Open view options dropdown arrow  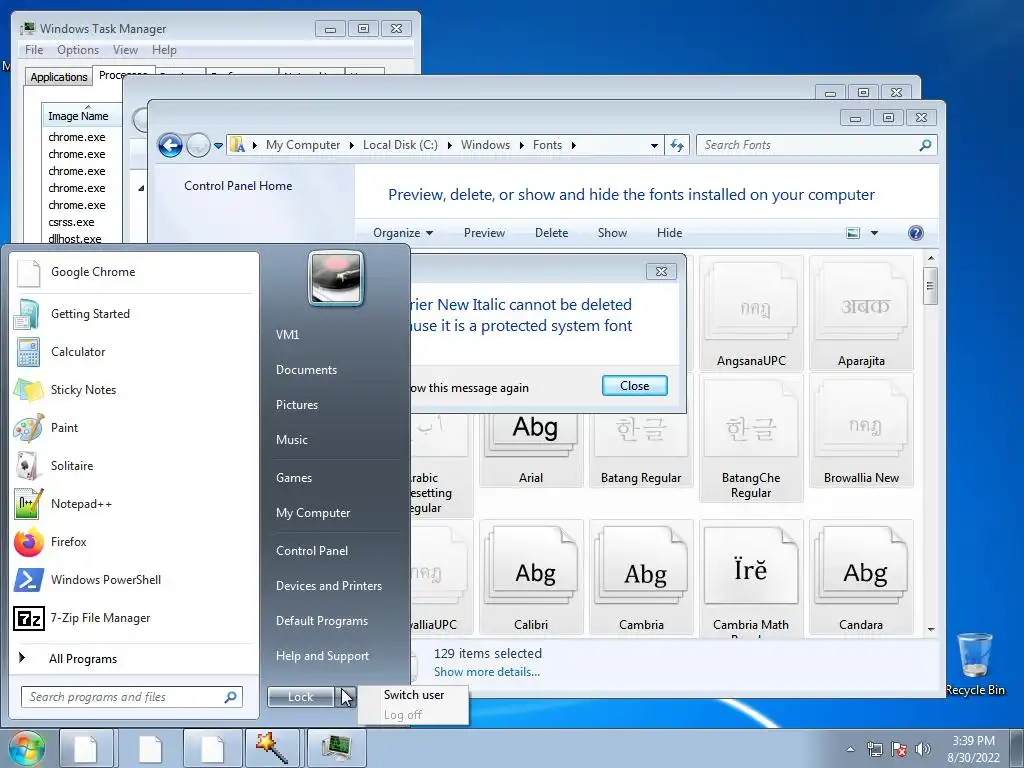click(x=874, y=233)
